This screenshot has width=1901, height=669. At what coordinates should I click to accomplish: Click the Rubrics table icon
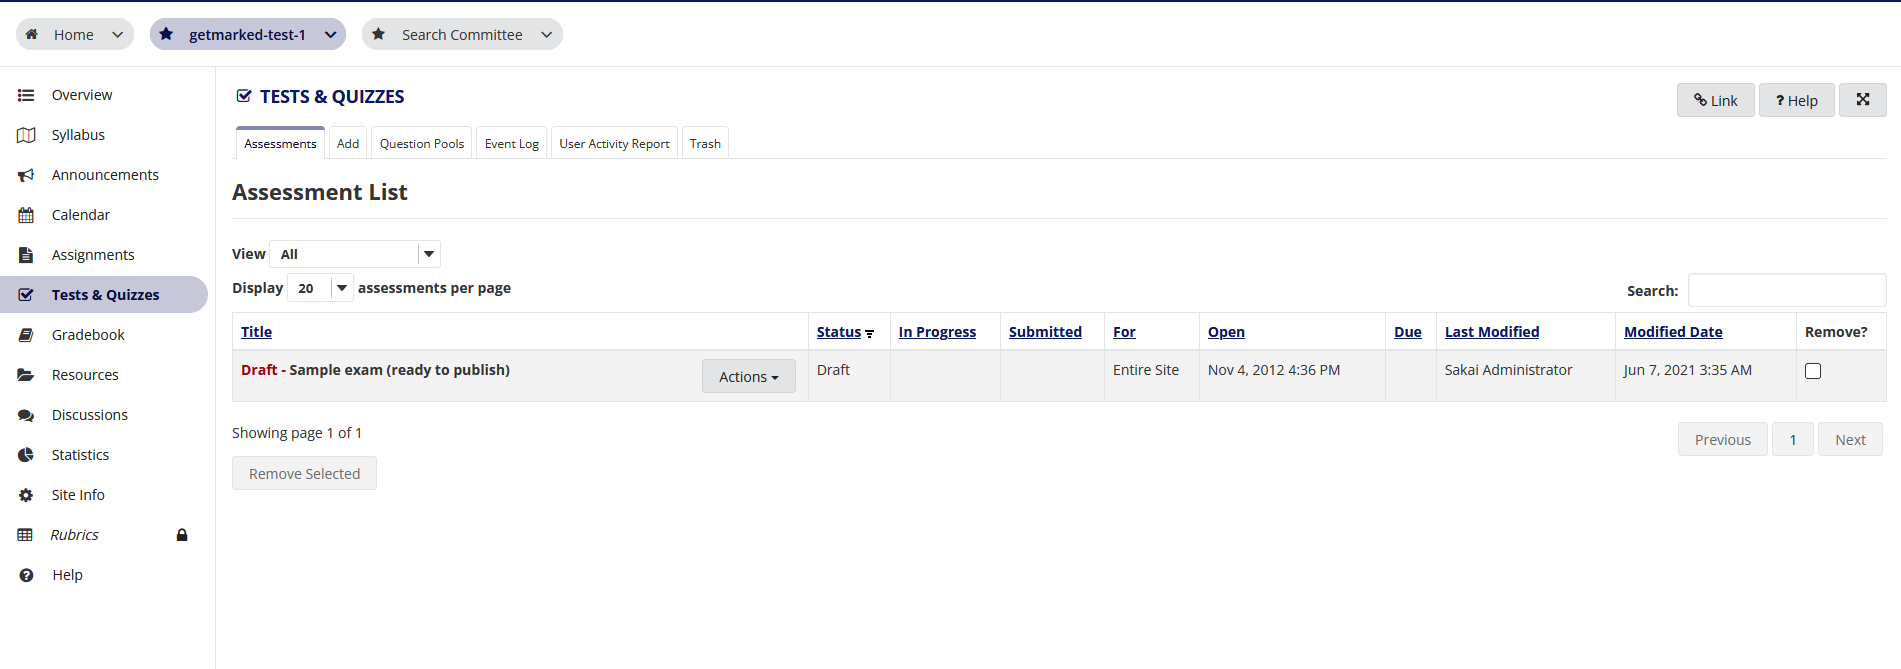[x=25, y=535]
